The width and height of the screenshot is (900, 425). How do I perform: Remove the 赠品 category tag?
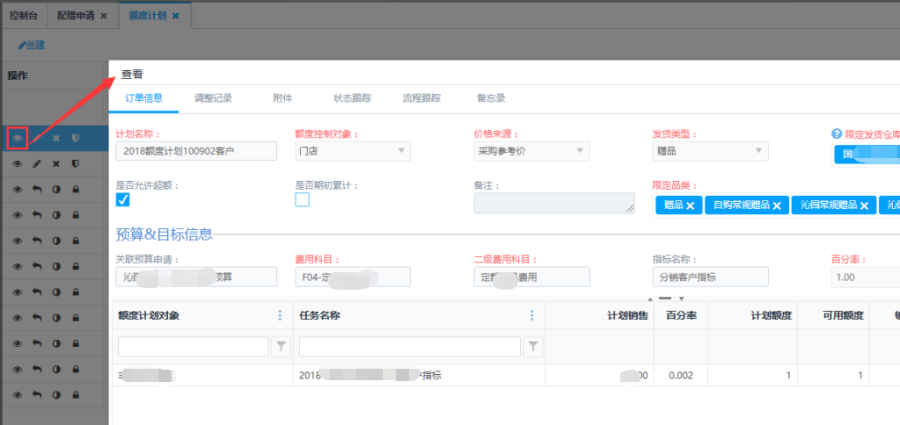690,205
